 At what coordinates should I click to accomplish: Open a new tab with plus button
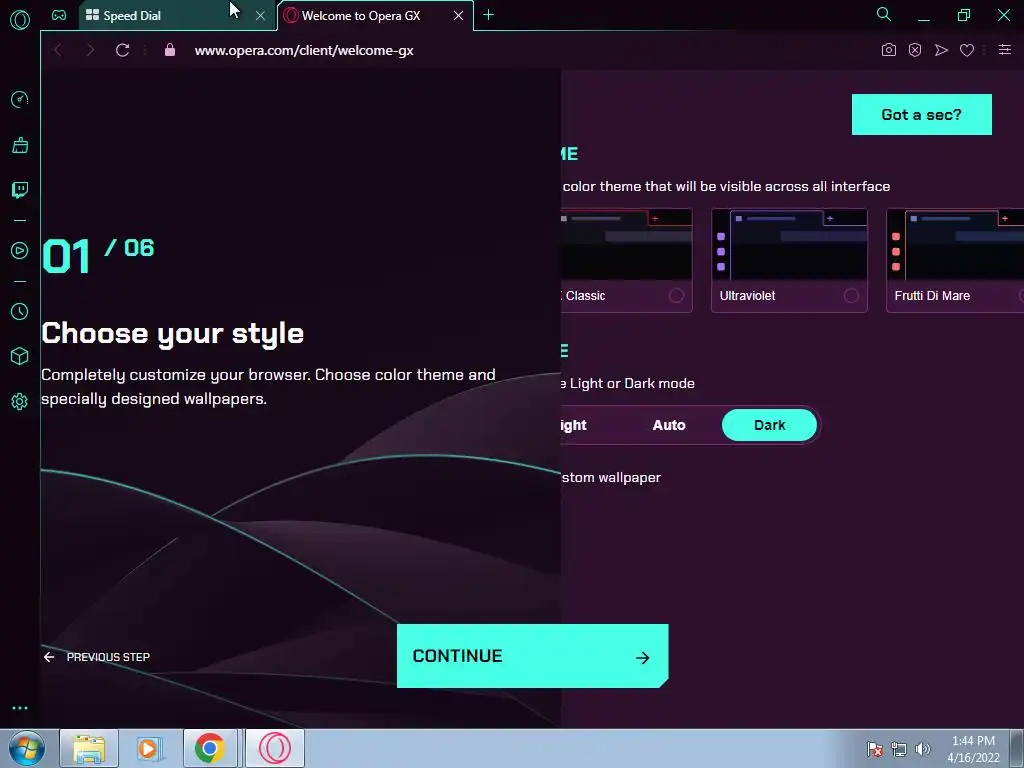tap(488, 15)
